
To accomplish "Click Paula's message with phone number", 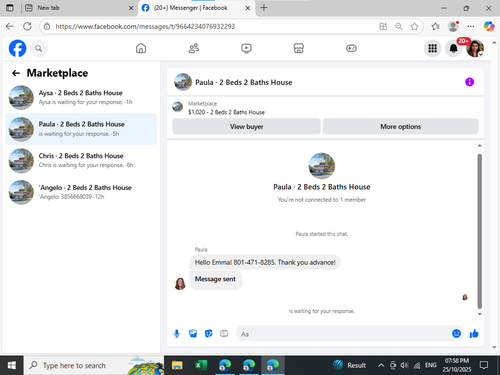I will pos(265,262).
